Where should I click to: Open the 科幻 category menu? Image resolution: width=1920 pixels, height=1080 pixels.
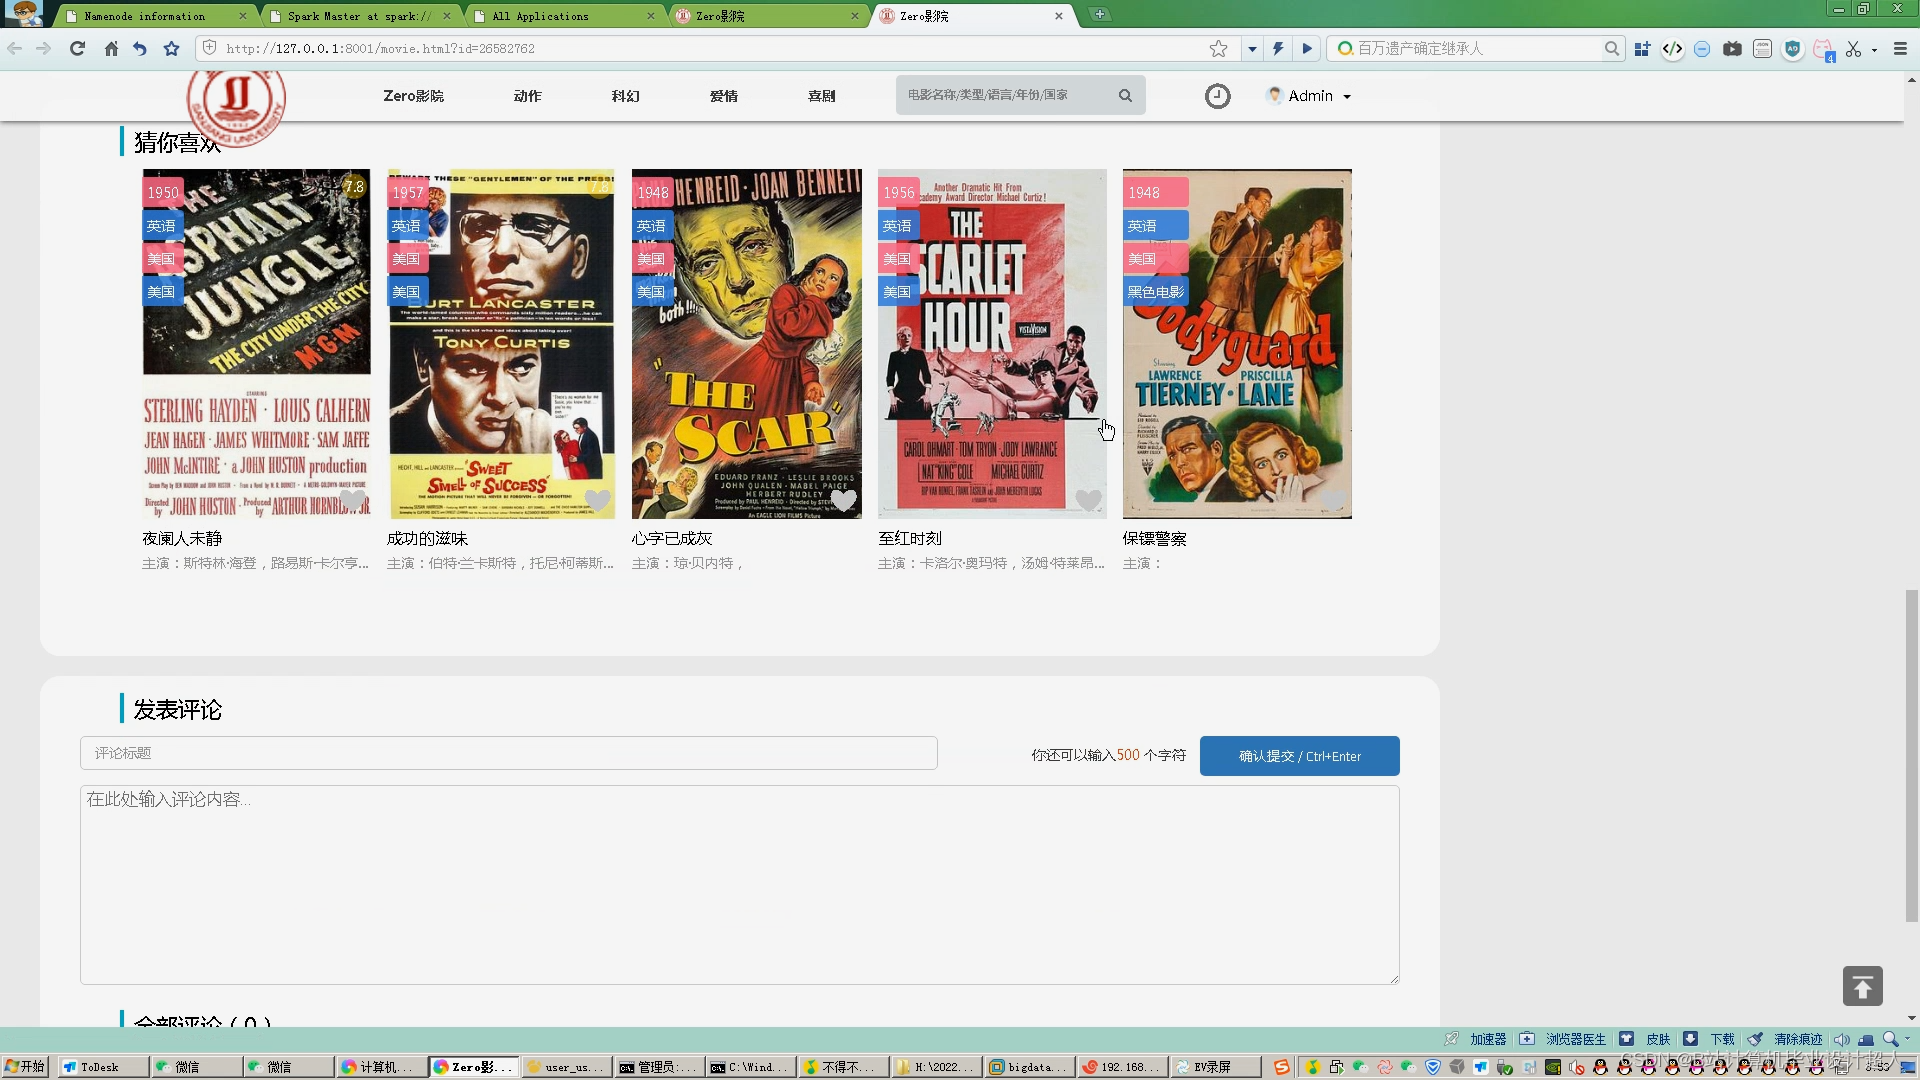[x=625, y=96]
